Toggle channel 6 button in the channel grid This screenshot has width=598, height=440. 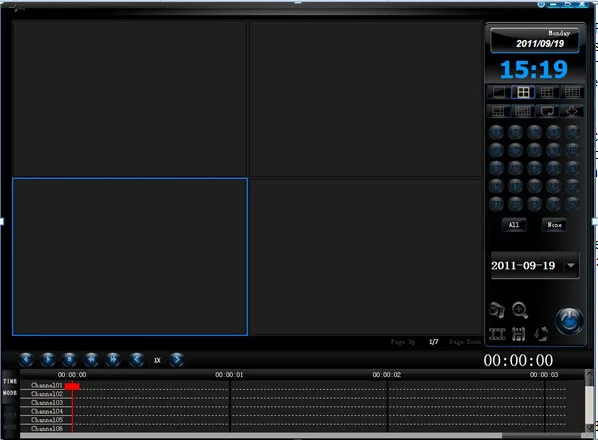[x=496, y=150]
